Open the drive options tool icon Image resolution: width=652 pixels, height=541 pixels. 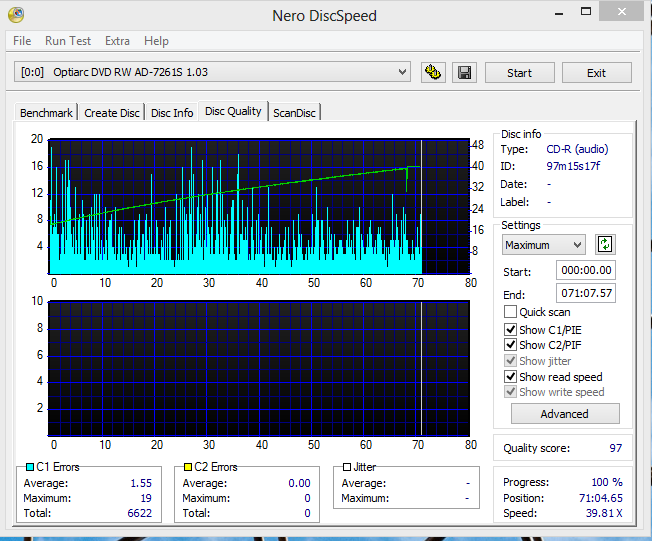point(433,73)
